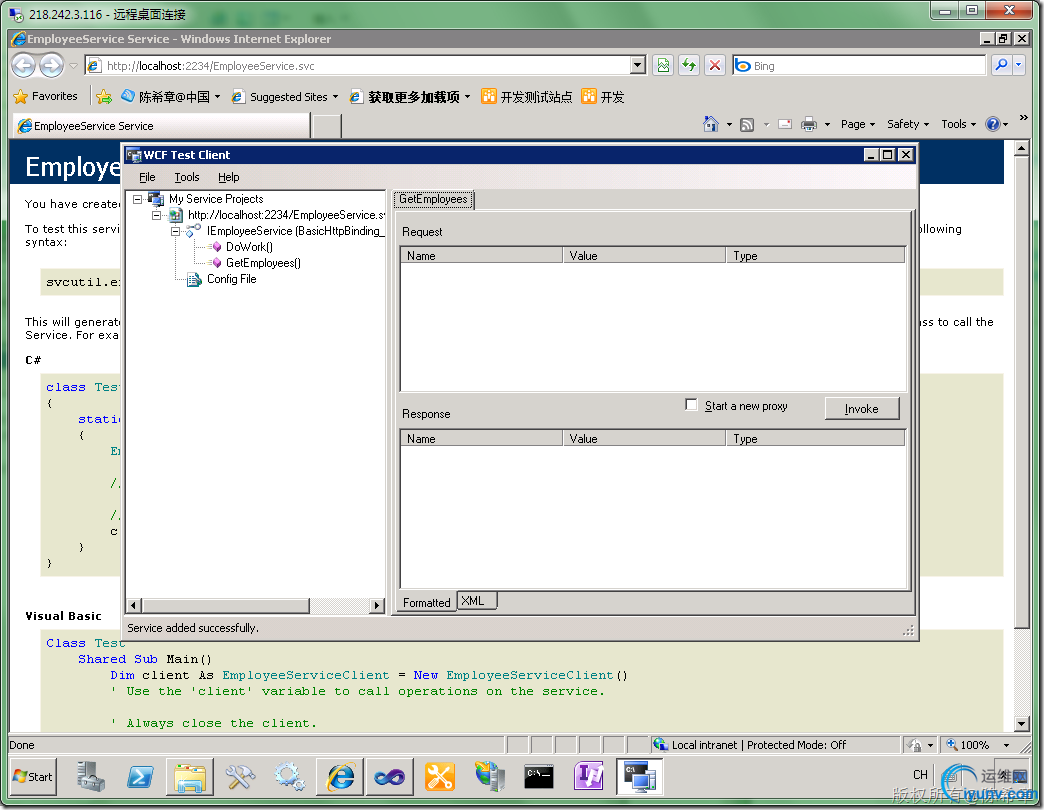
Task: Click the IE Home icon
Action: tap(711, 124)
